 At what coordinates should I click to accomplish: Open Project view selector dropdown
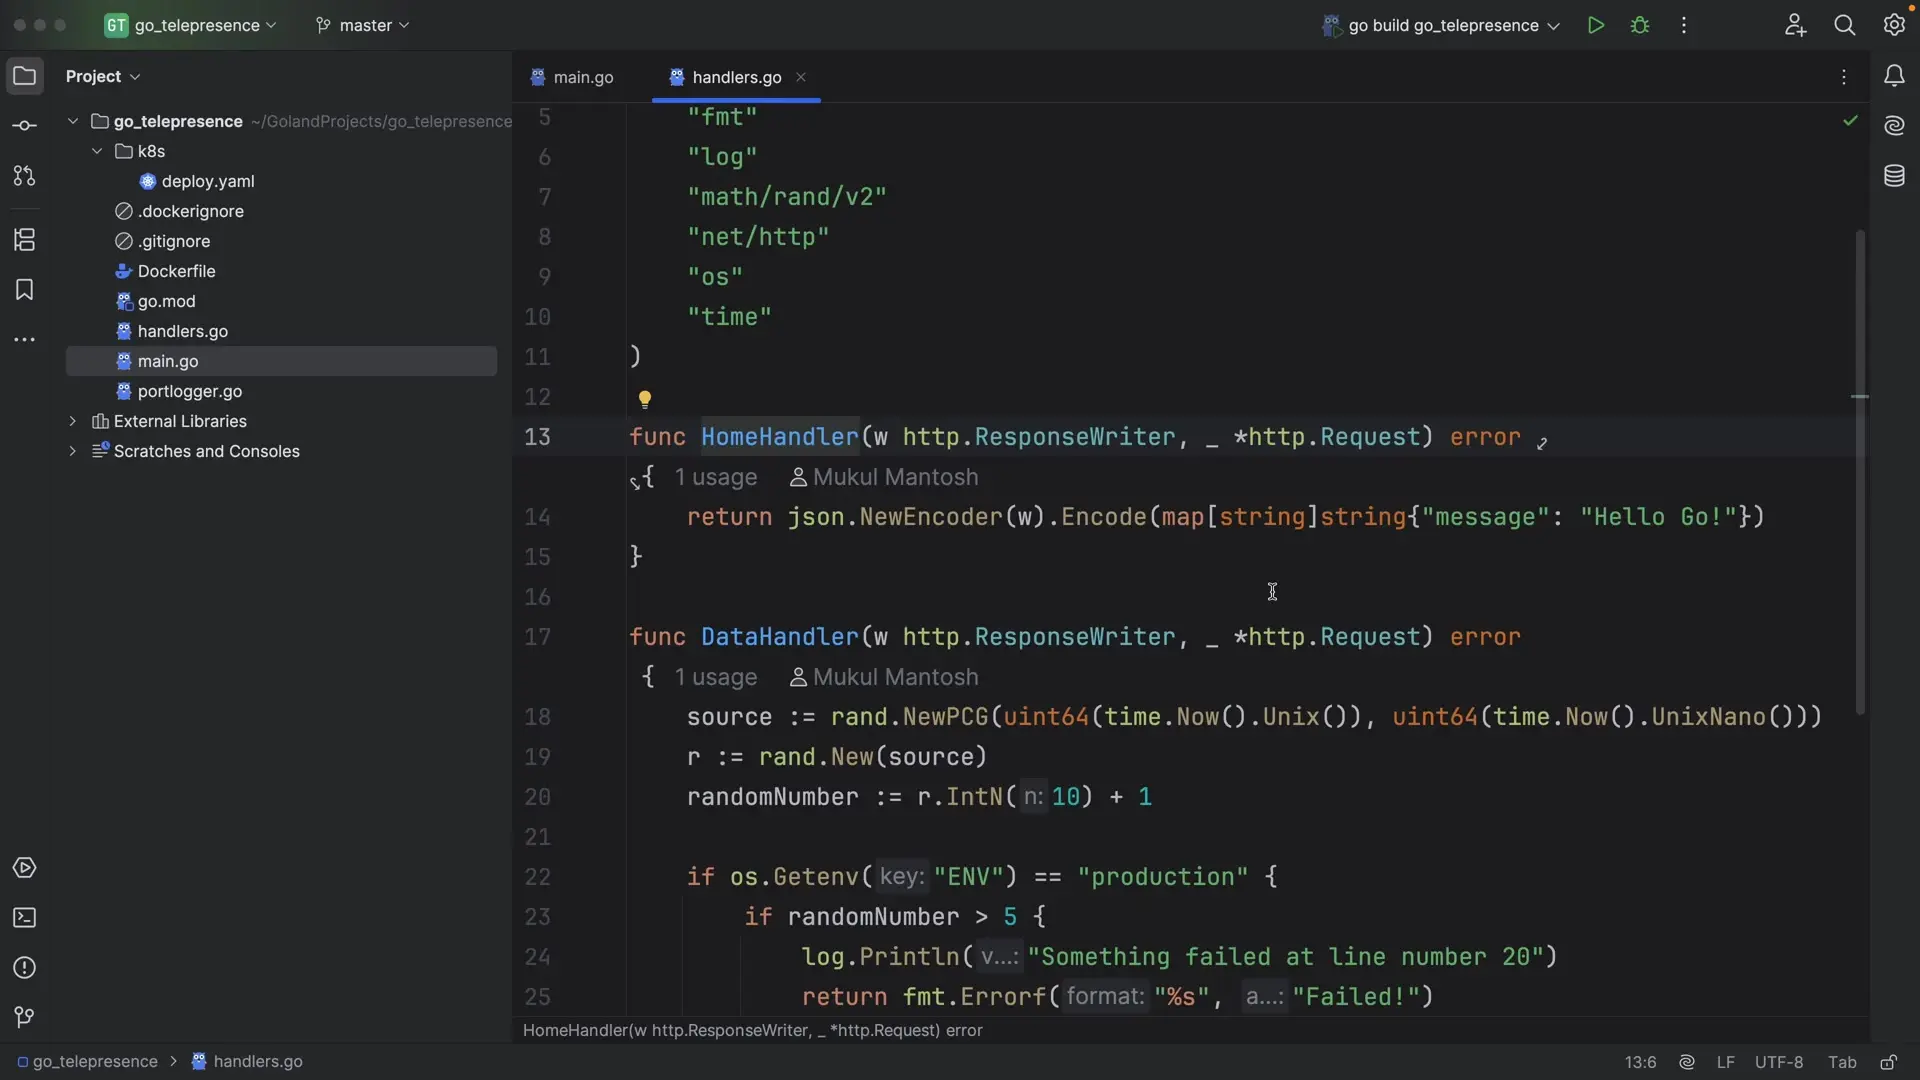coord(103,76)
